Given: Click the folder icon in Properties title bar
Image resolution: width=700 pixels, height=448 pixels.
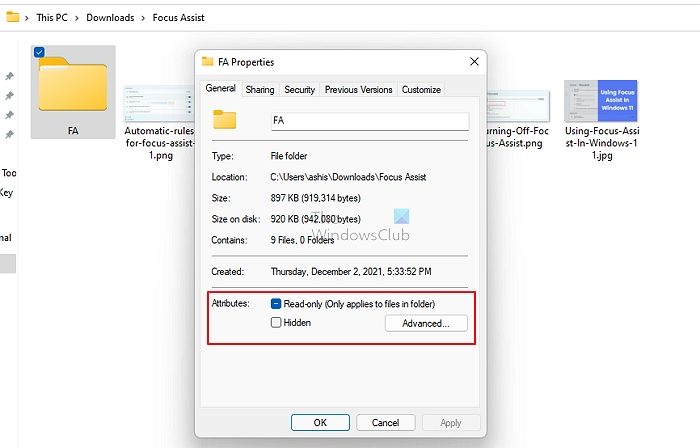Looking at the screenshot, I should 208,62.
